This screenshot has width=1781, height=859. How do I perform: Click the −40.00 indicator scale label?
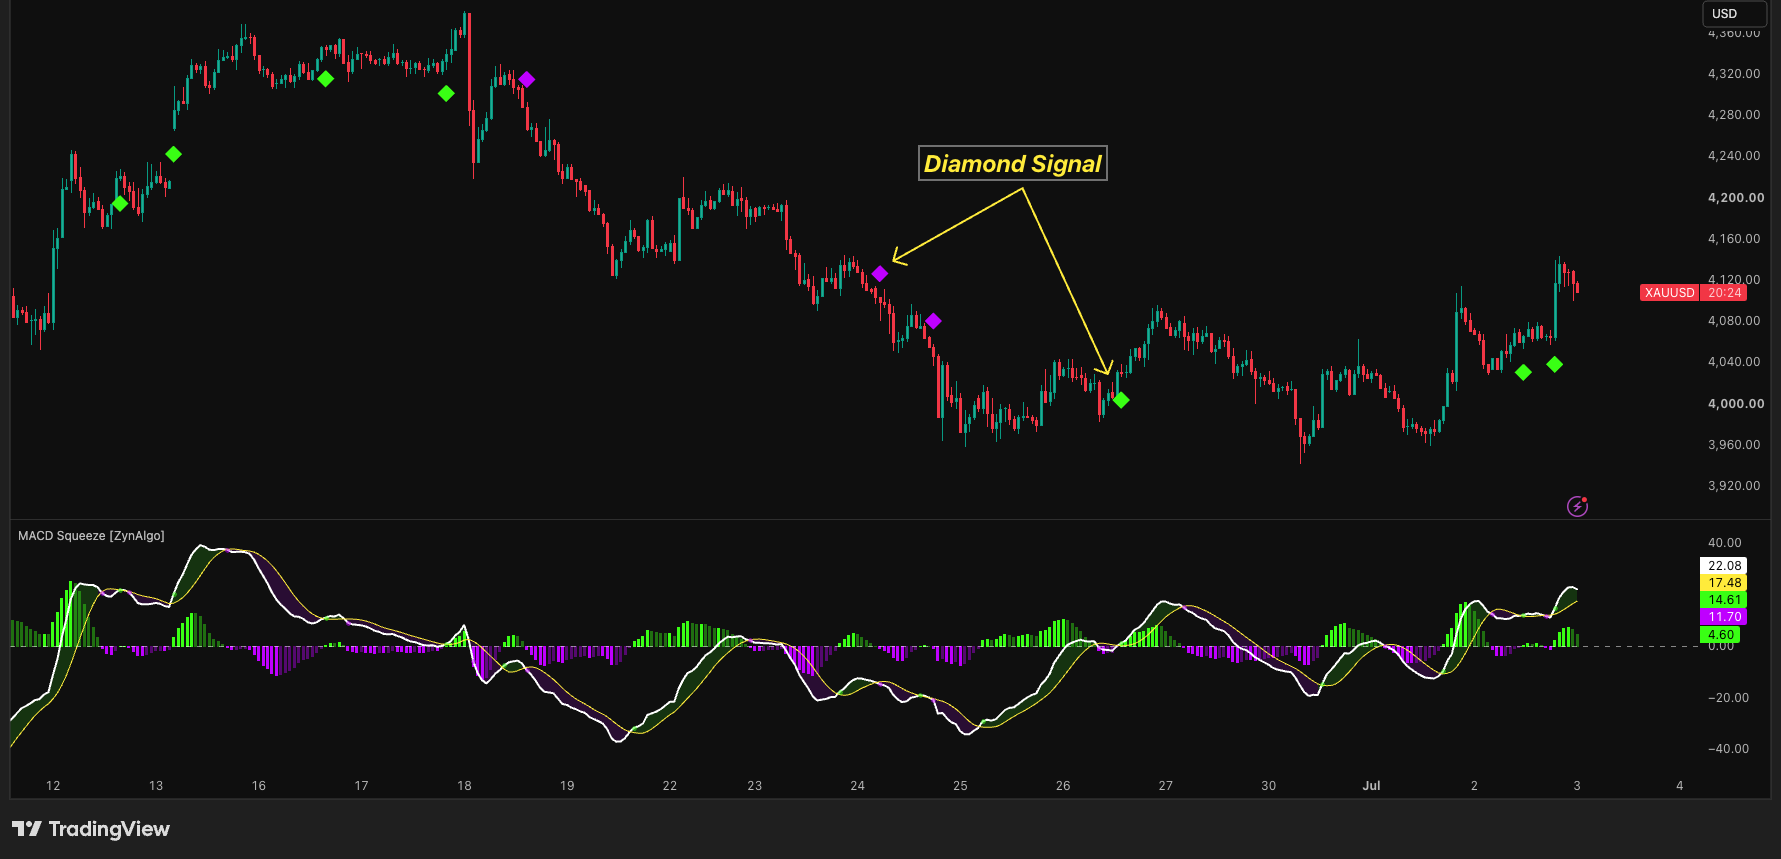pos(1727,749)
